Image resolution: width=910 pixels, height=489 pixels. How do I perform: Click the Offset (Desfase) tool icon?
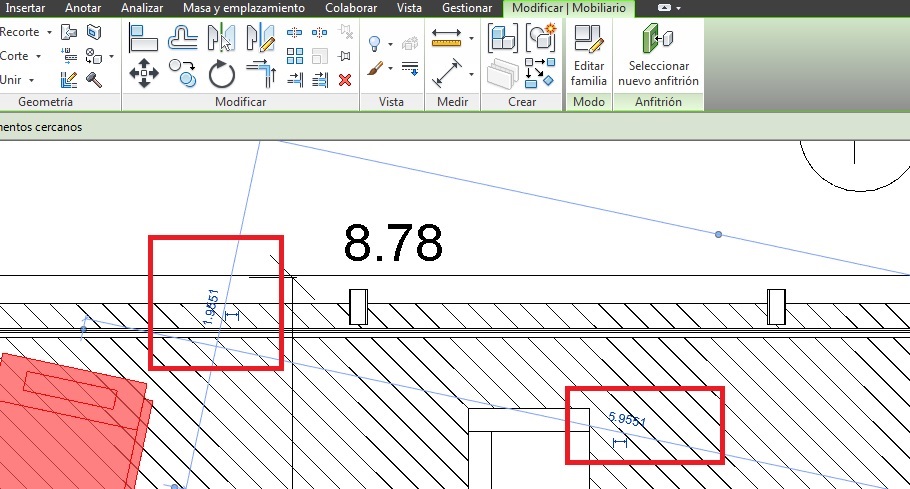pyautogui.click(x=182, y=39)
